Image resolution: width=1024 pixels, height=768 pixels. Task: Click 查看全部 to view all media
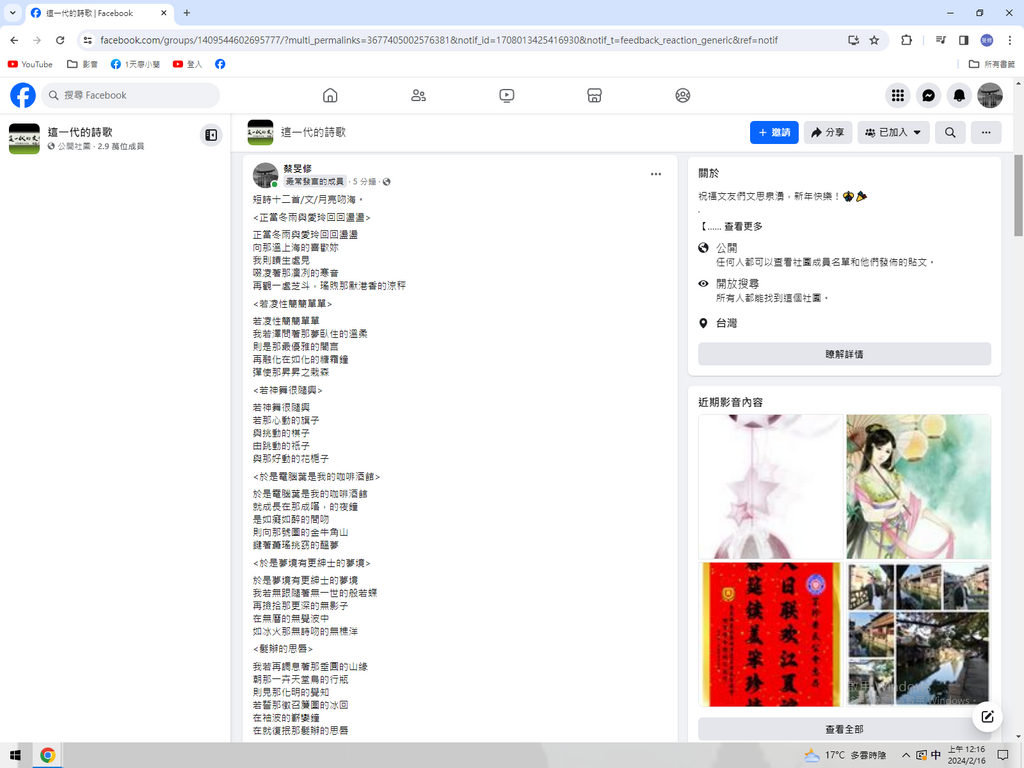(844, 729)
